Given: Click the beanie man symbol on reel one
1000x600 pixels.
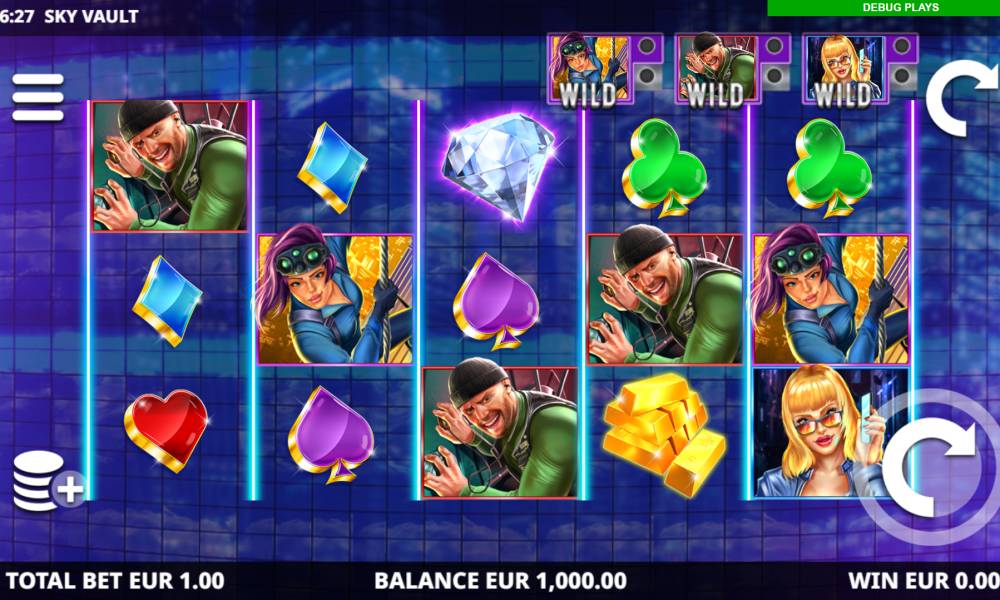Looking at the screenshot, I should pos(170,166).
